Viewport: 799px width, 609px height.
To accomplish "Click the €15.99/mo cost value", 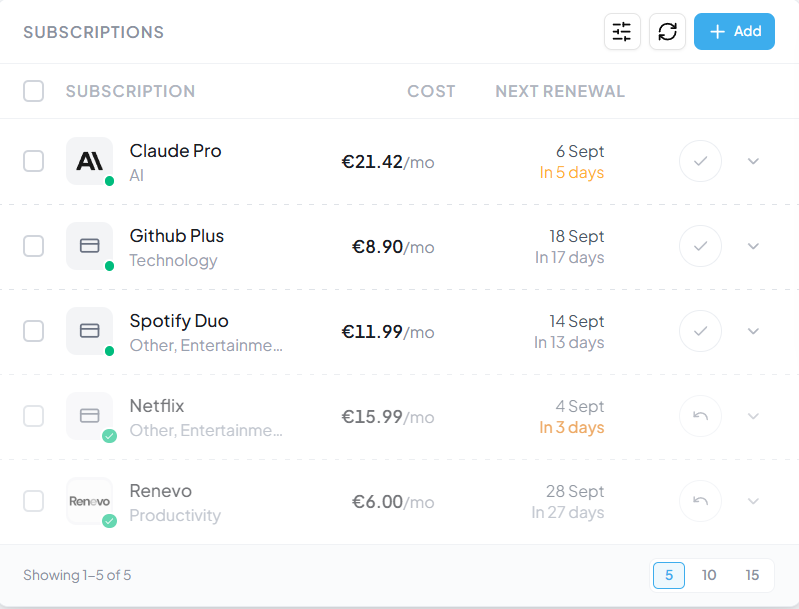I will tap(388, 417).
